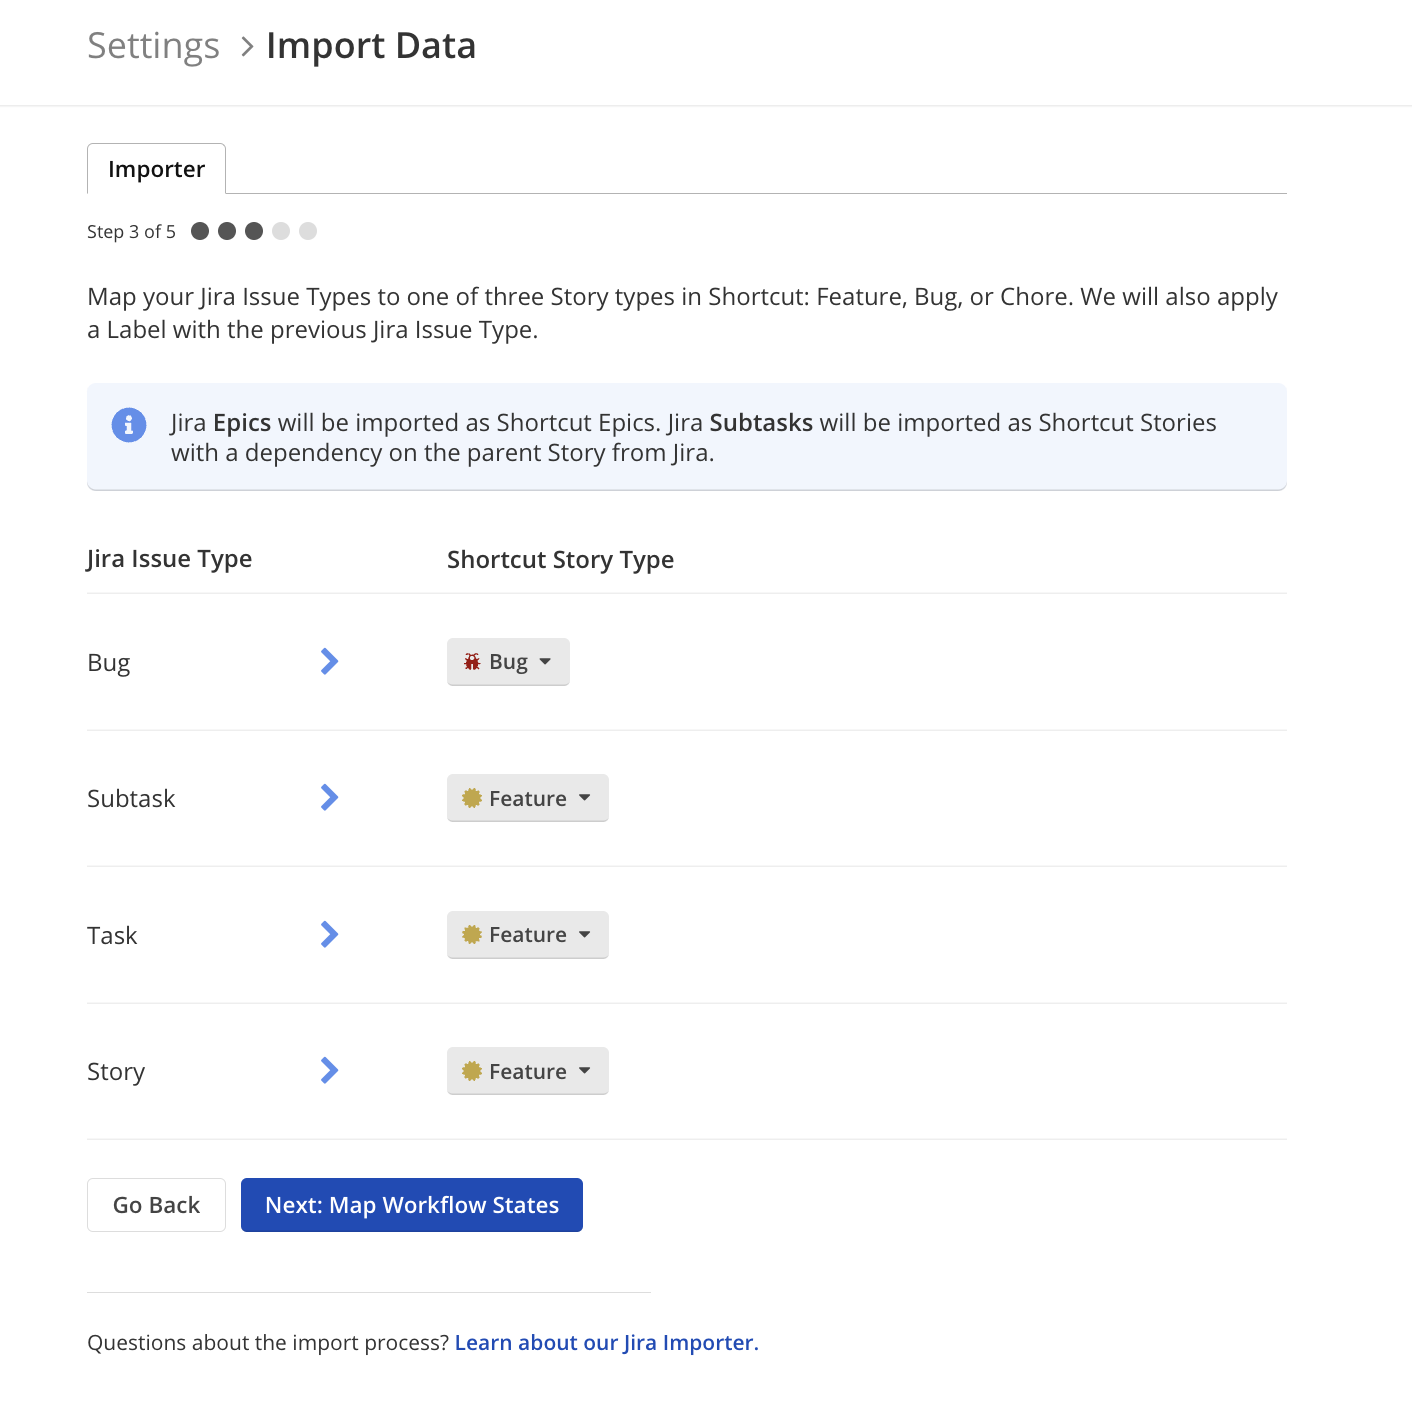Click the Story issue type label
1412x1404 pixels.
click(116, 1072)
